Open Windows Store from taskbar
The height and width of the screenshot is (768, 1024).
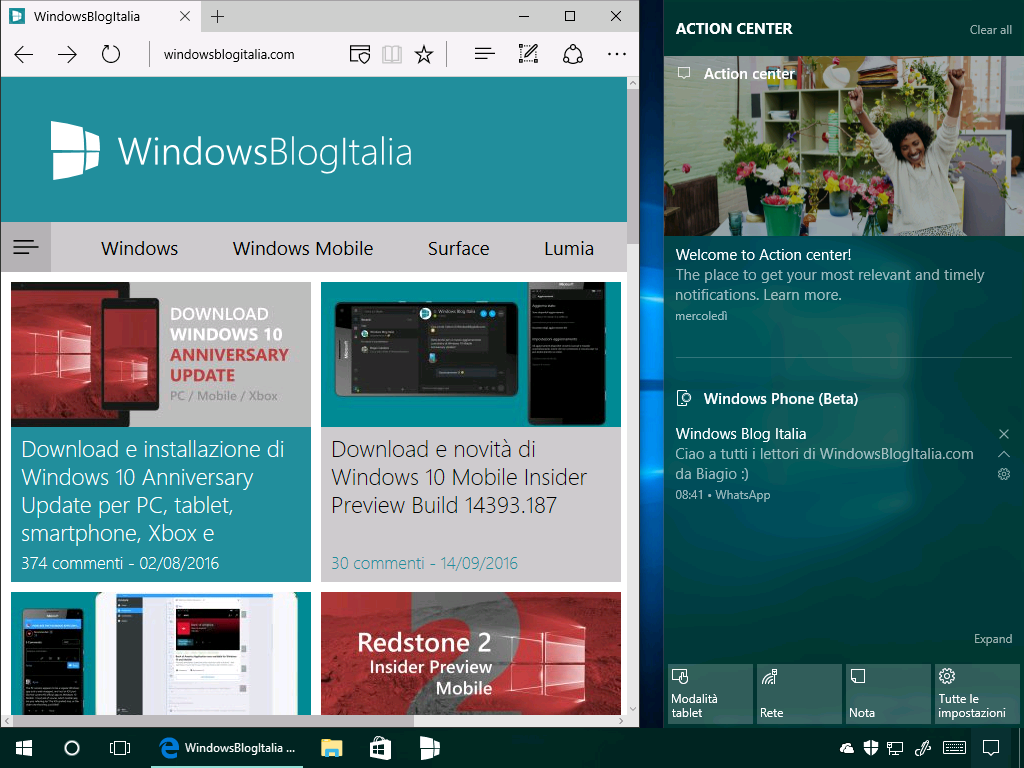click(380, 748)
